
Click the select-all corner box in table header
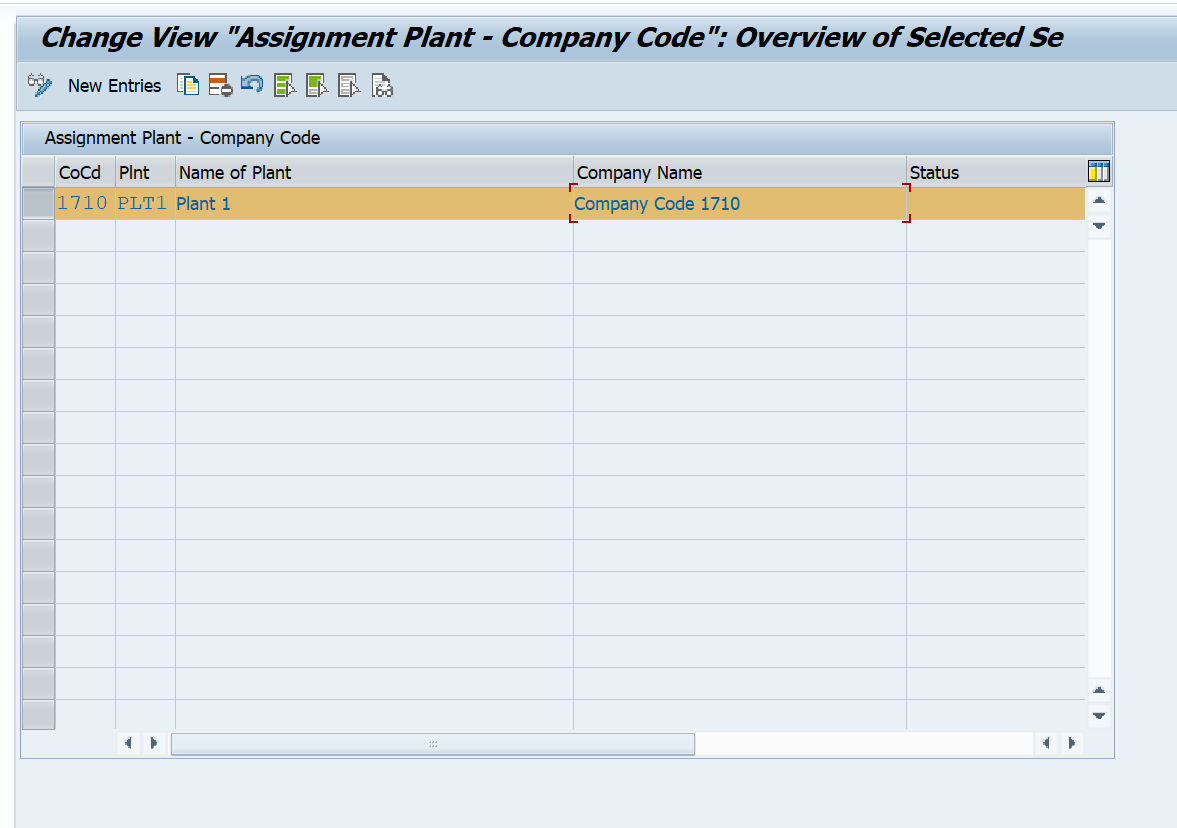38,172
